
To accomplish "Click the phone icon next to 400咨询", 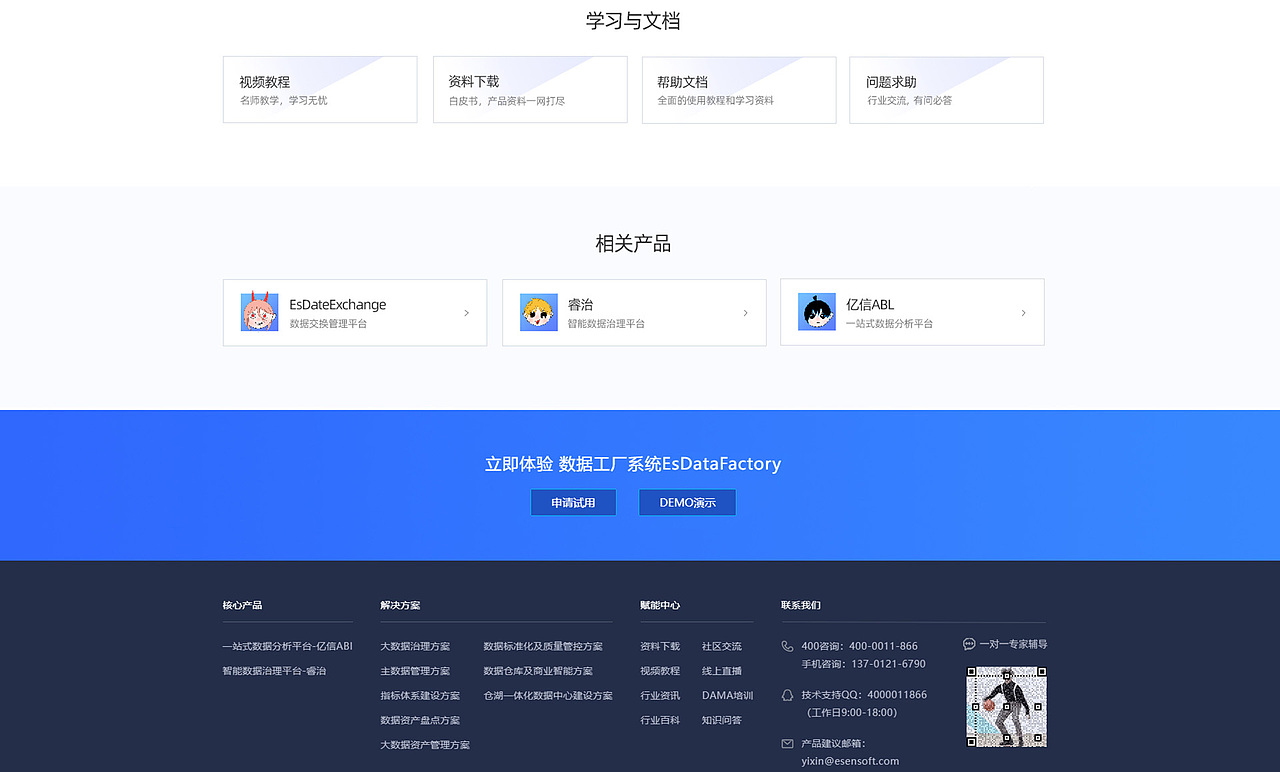I will click(788, 644).
